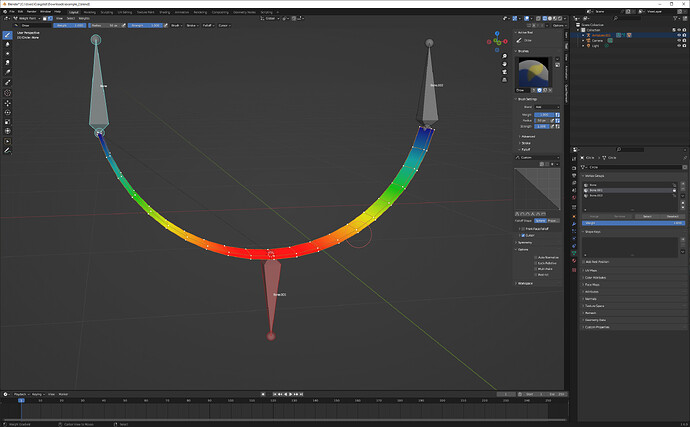The width and height of the screenshot is (690, 427).
Task: Switch to the Shading workspace tab
Action: click(165, 12)
